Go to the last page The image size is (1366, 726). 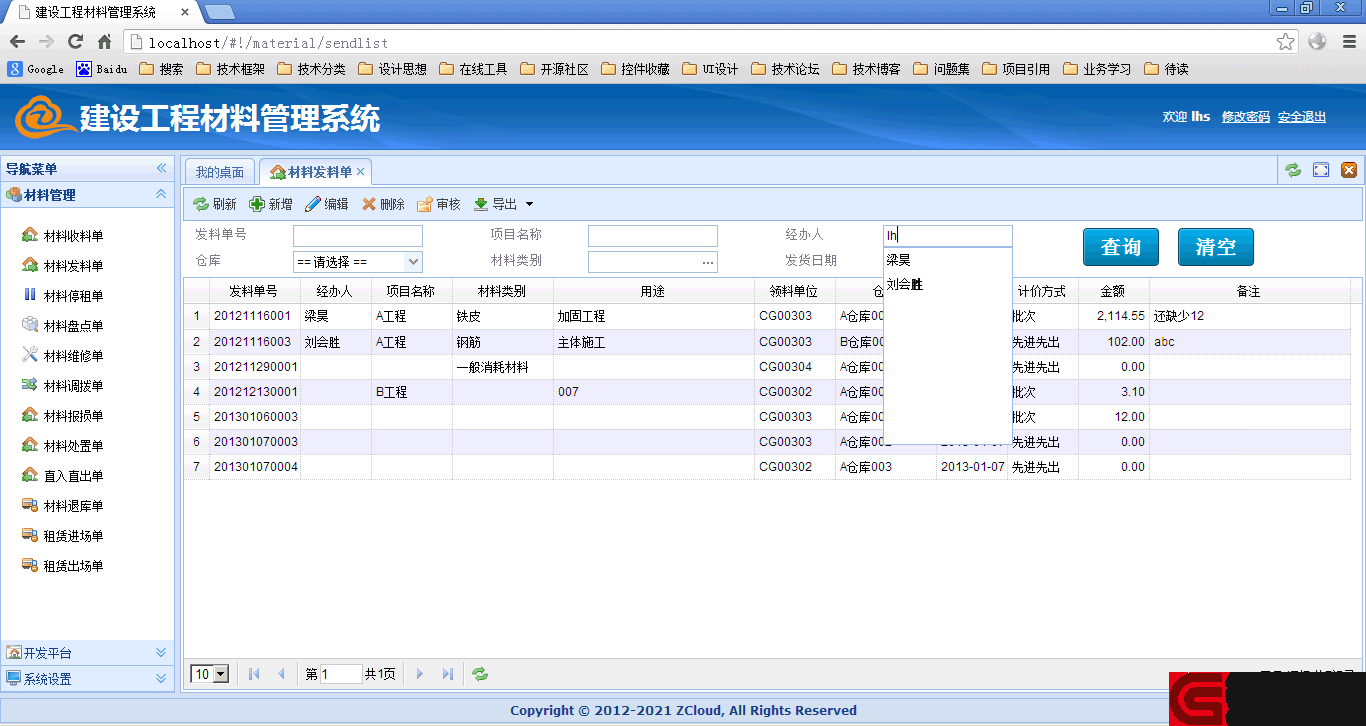(447, 674)
